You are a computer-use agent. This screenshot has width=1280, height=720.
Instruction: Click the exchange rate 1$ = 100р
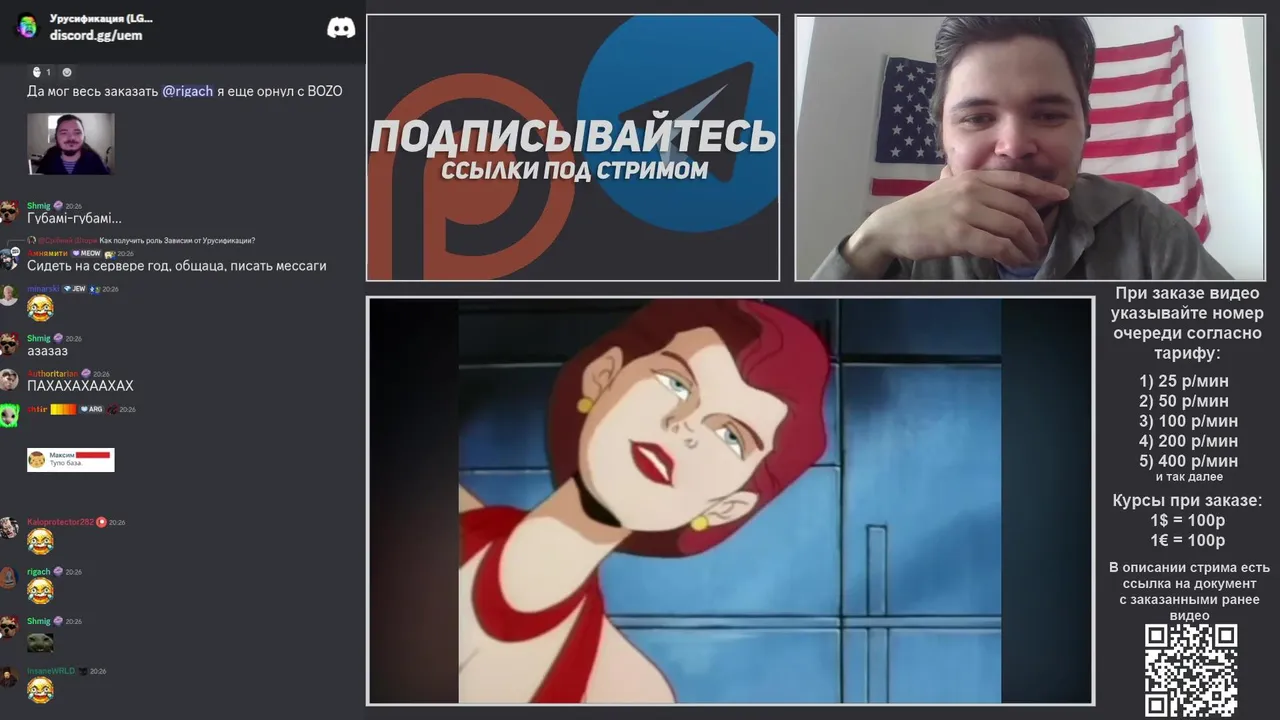1188,521
